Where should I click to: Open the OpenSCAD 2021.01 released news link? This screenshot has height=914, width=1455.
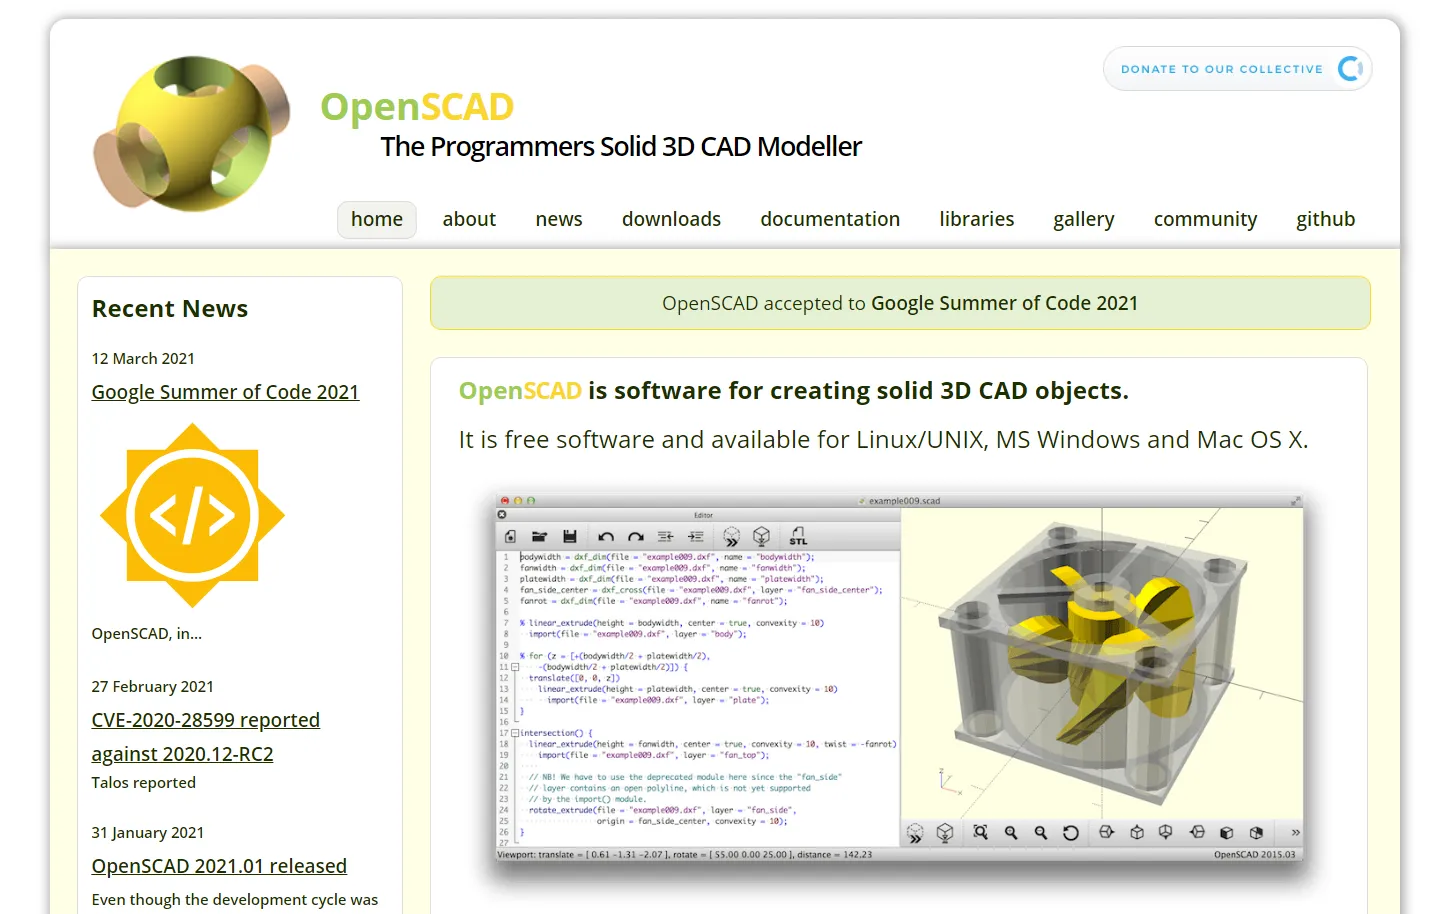pos(219,866)
